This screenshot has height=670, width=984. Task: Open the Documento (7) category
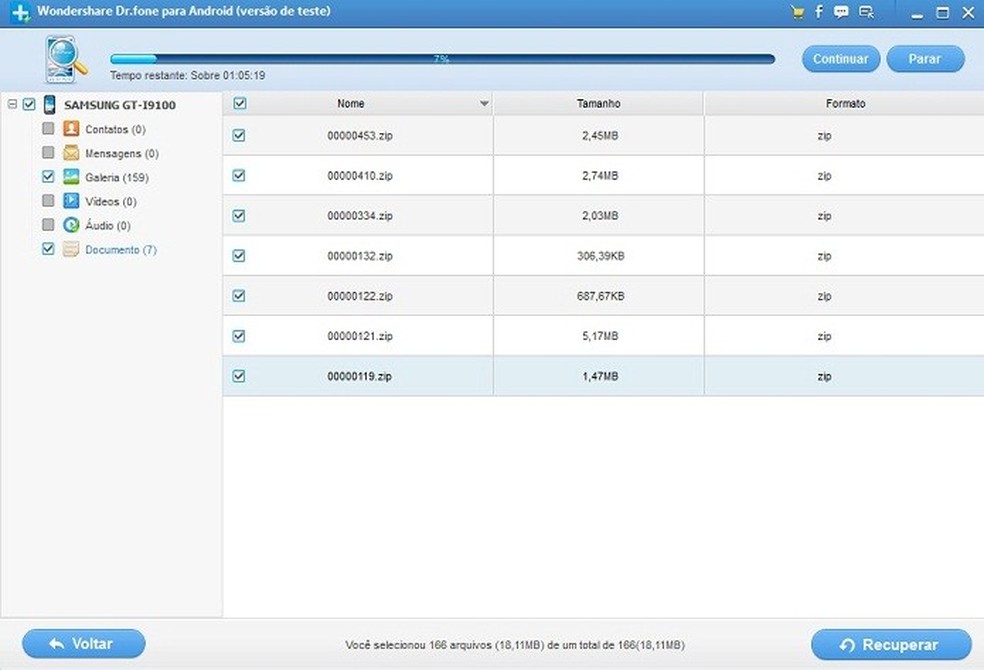(x=120, y=250)
